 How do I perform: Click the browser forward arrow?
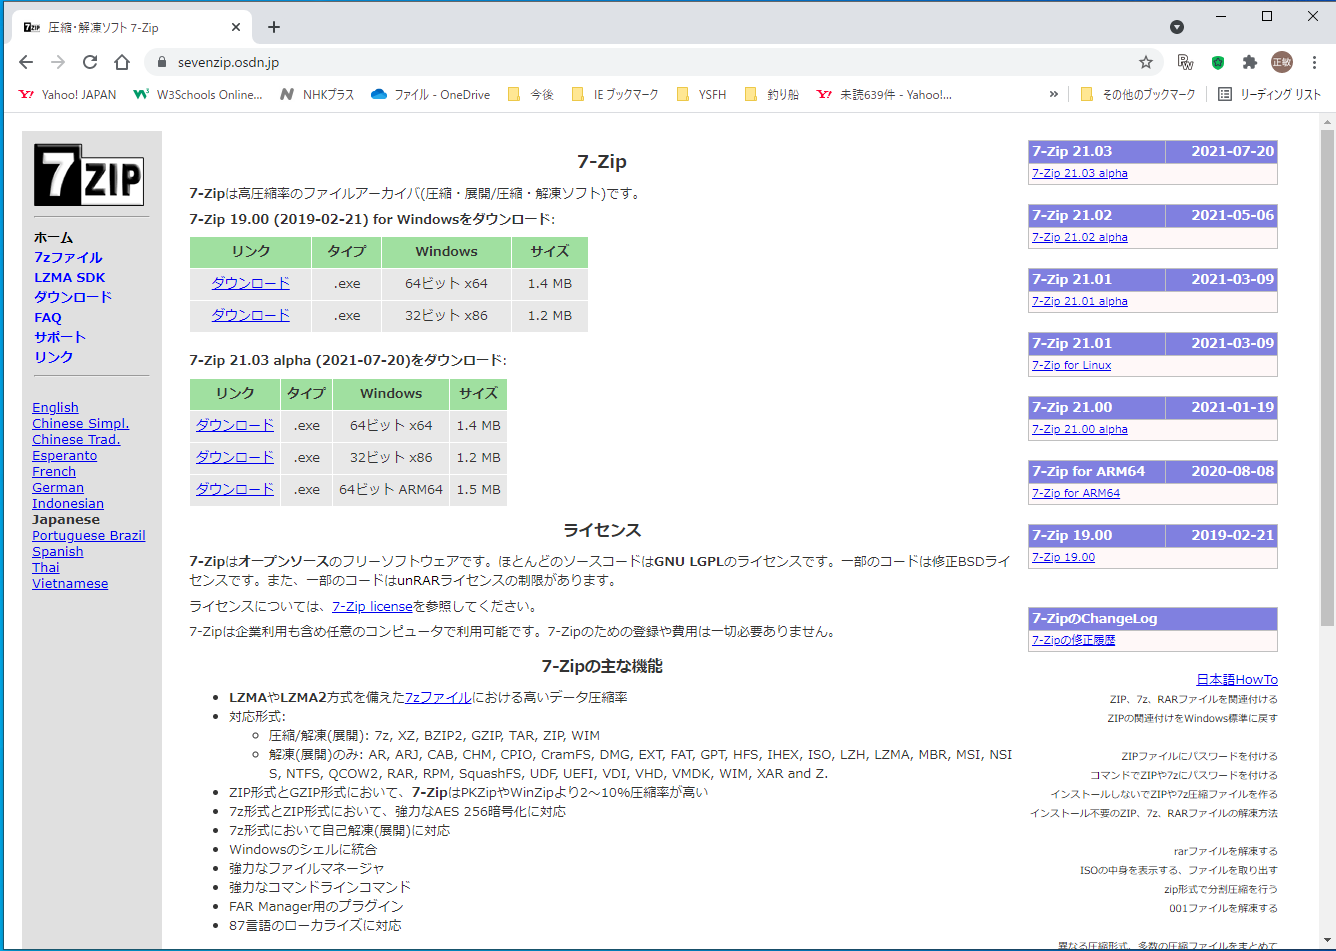58,62
